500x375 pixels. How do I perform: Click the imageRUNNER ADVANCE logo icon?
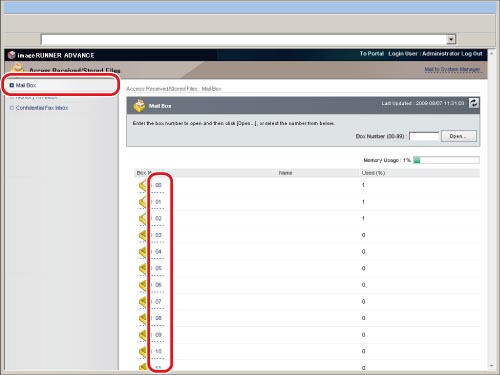pyautogui.click(x=12, y=55)
